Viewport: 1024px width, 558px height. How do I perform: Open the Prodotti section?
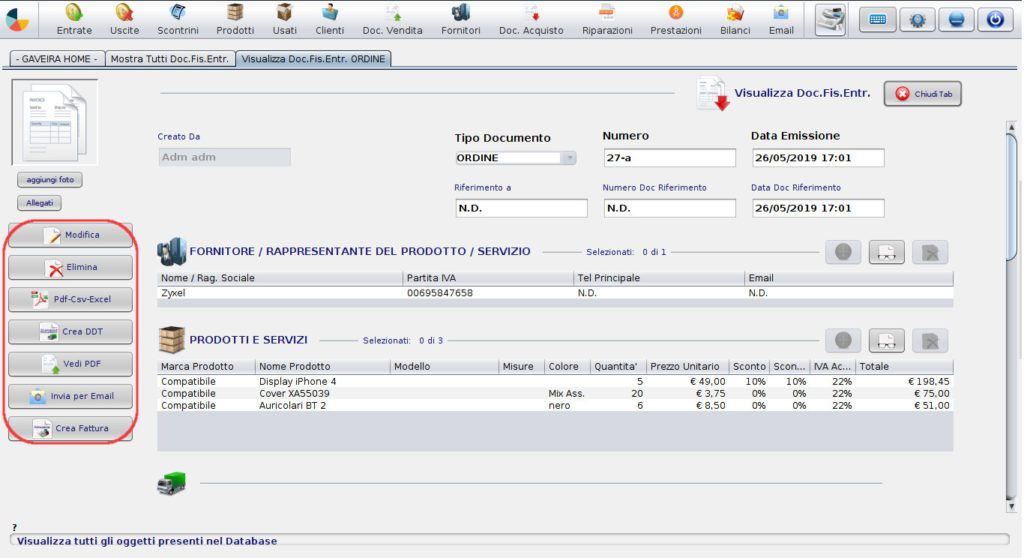point(235,19)
